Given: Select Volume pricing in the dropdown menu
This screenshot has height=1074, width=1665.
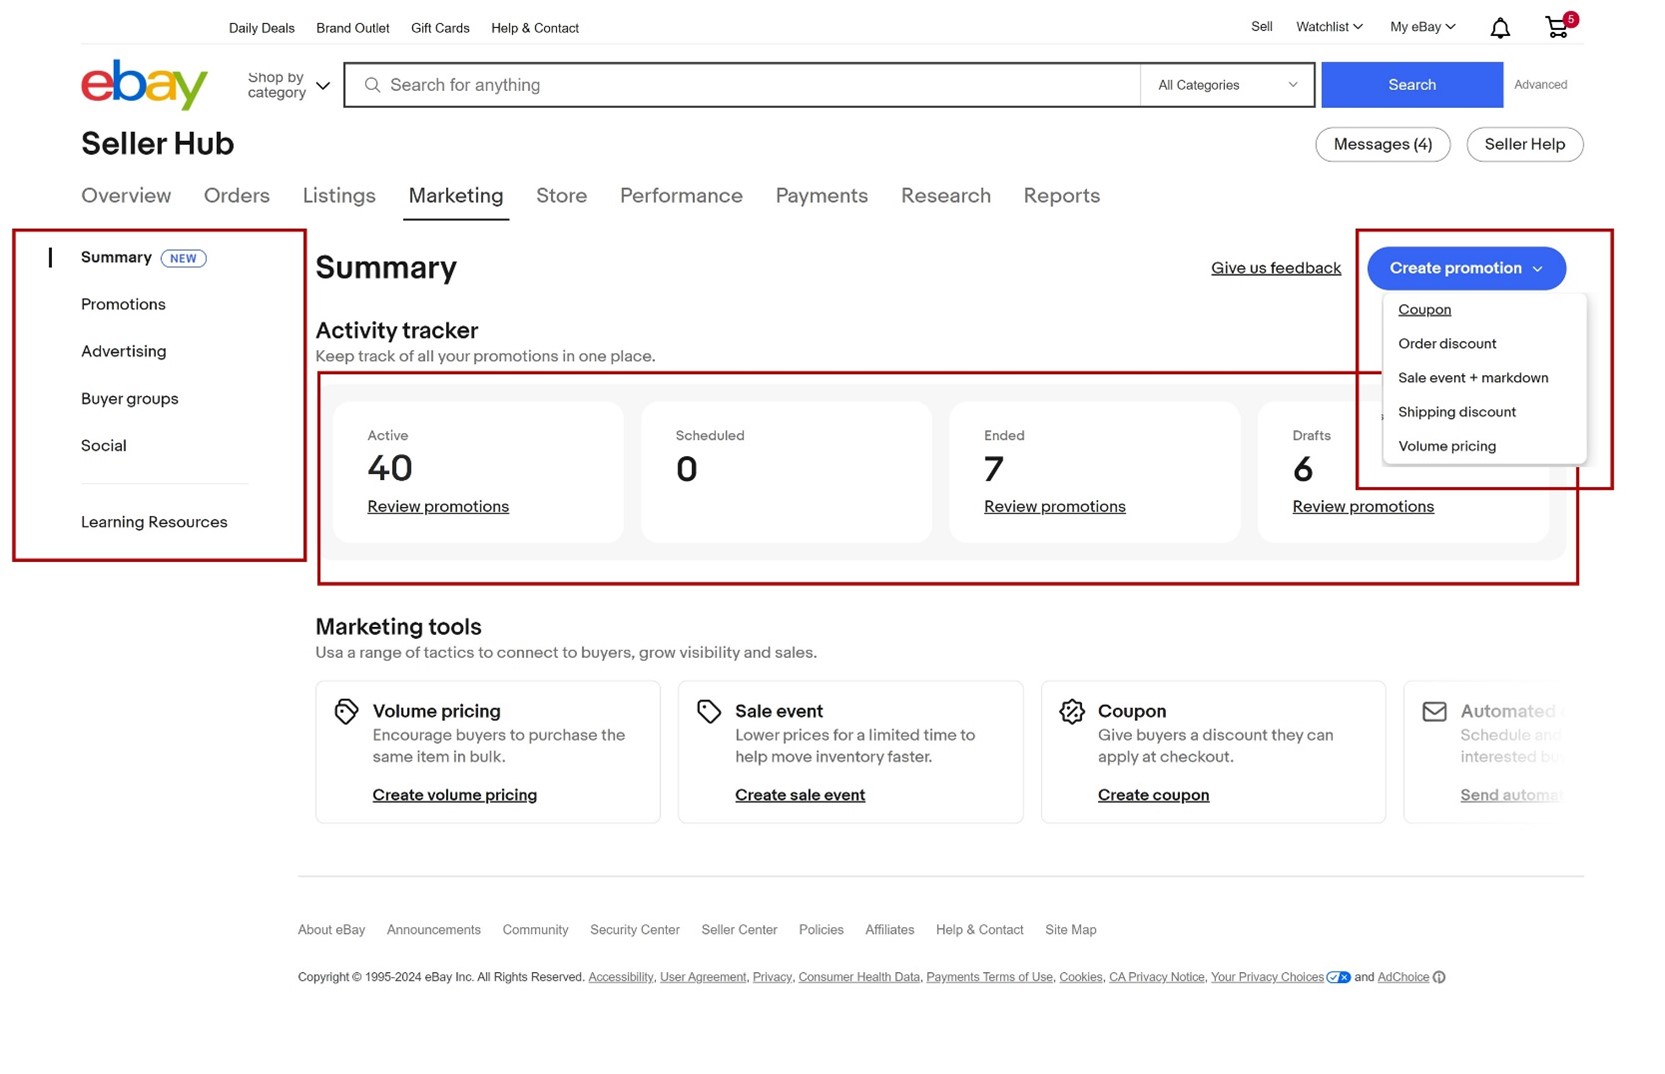Looking at the screenshot, I should tap(1447, 446).
